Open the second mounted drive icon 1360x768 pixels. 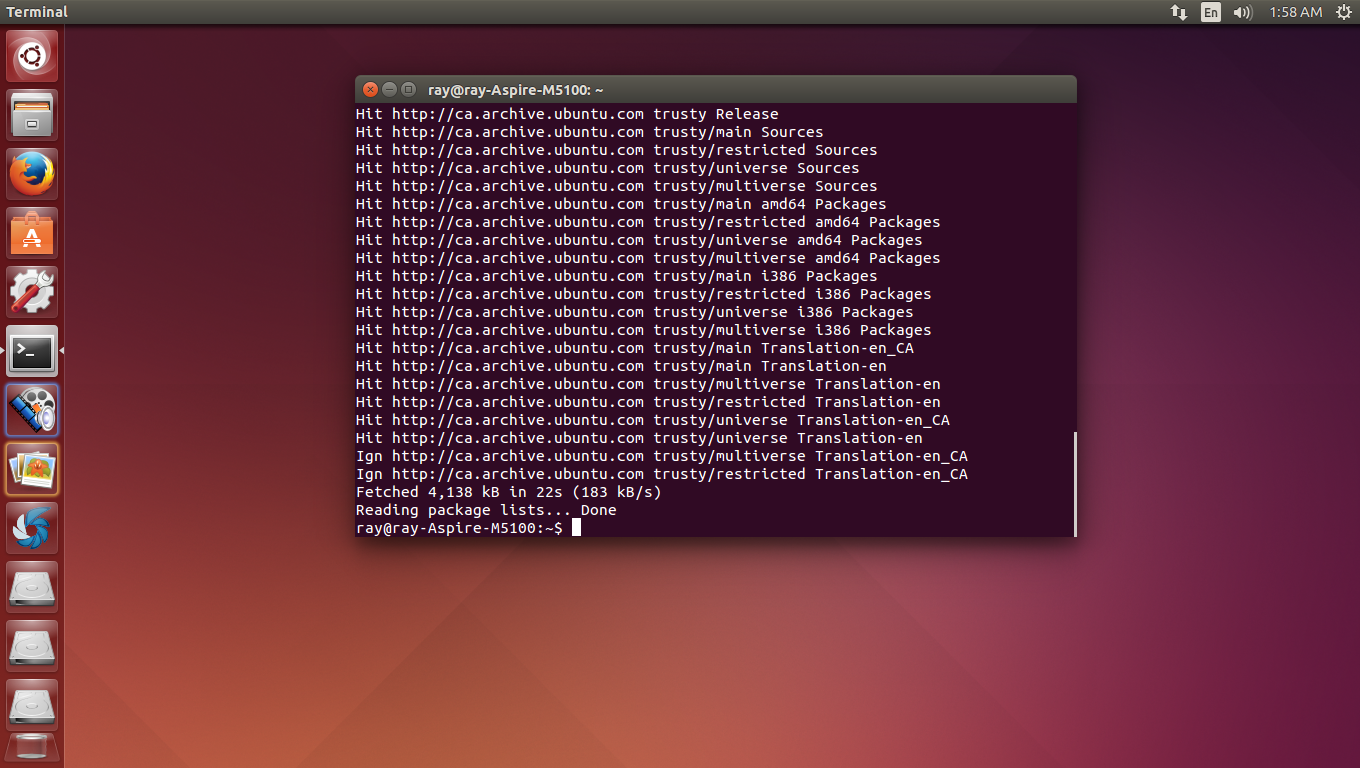pyautogui.click(x=32, y=646)
